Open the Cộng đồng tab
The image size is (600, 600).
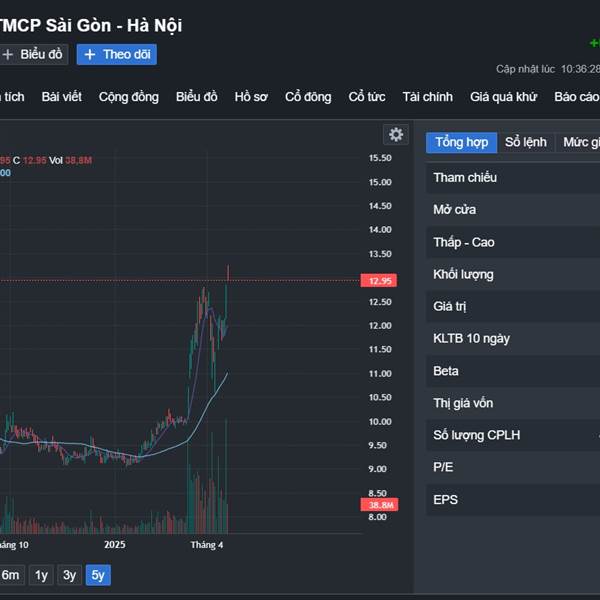point(129,97)
